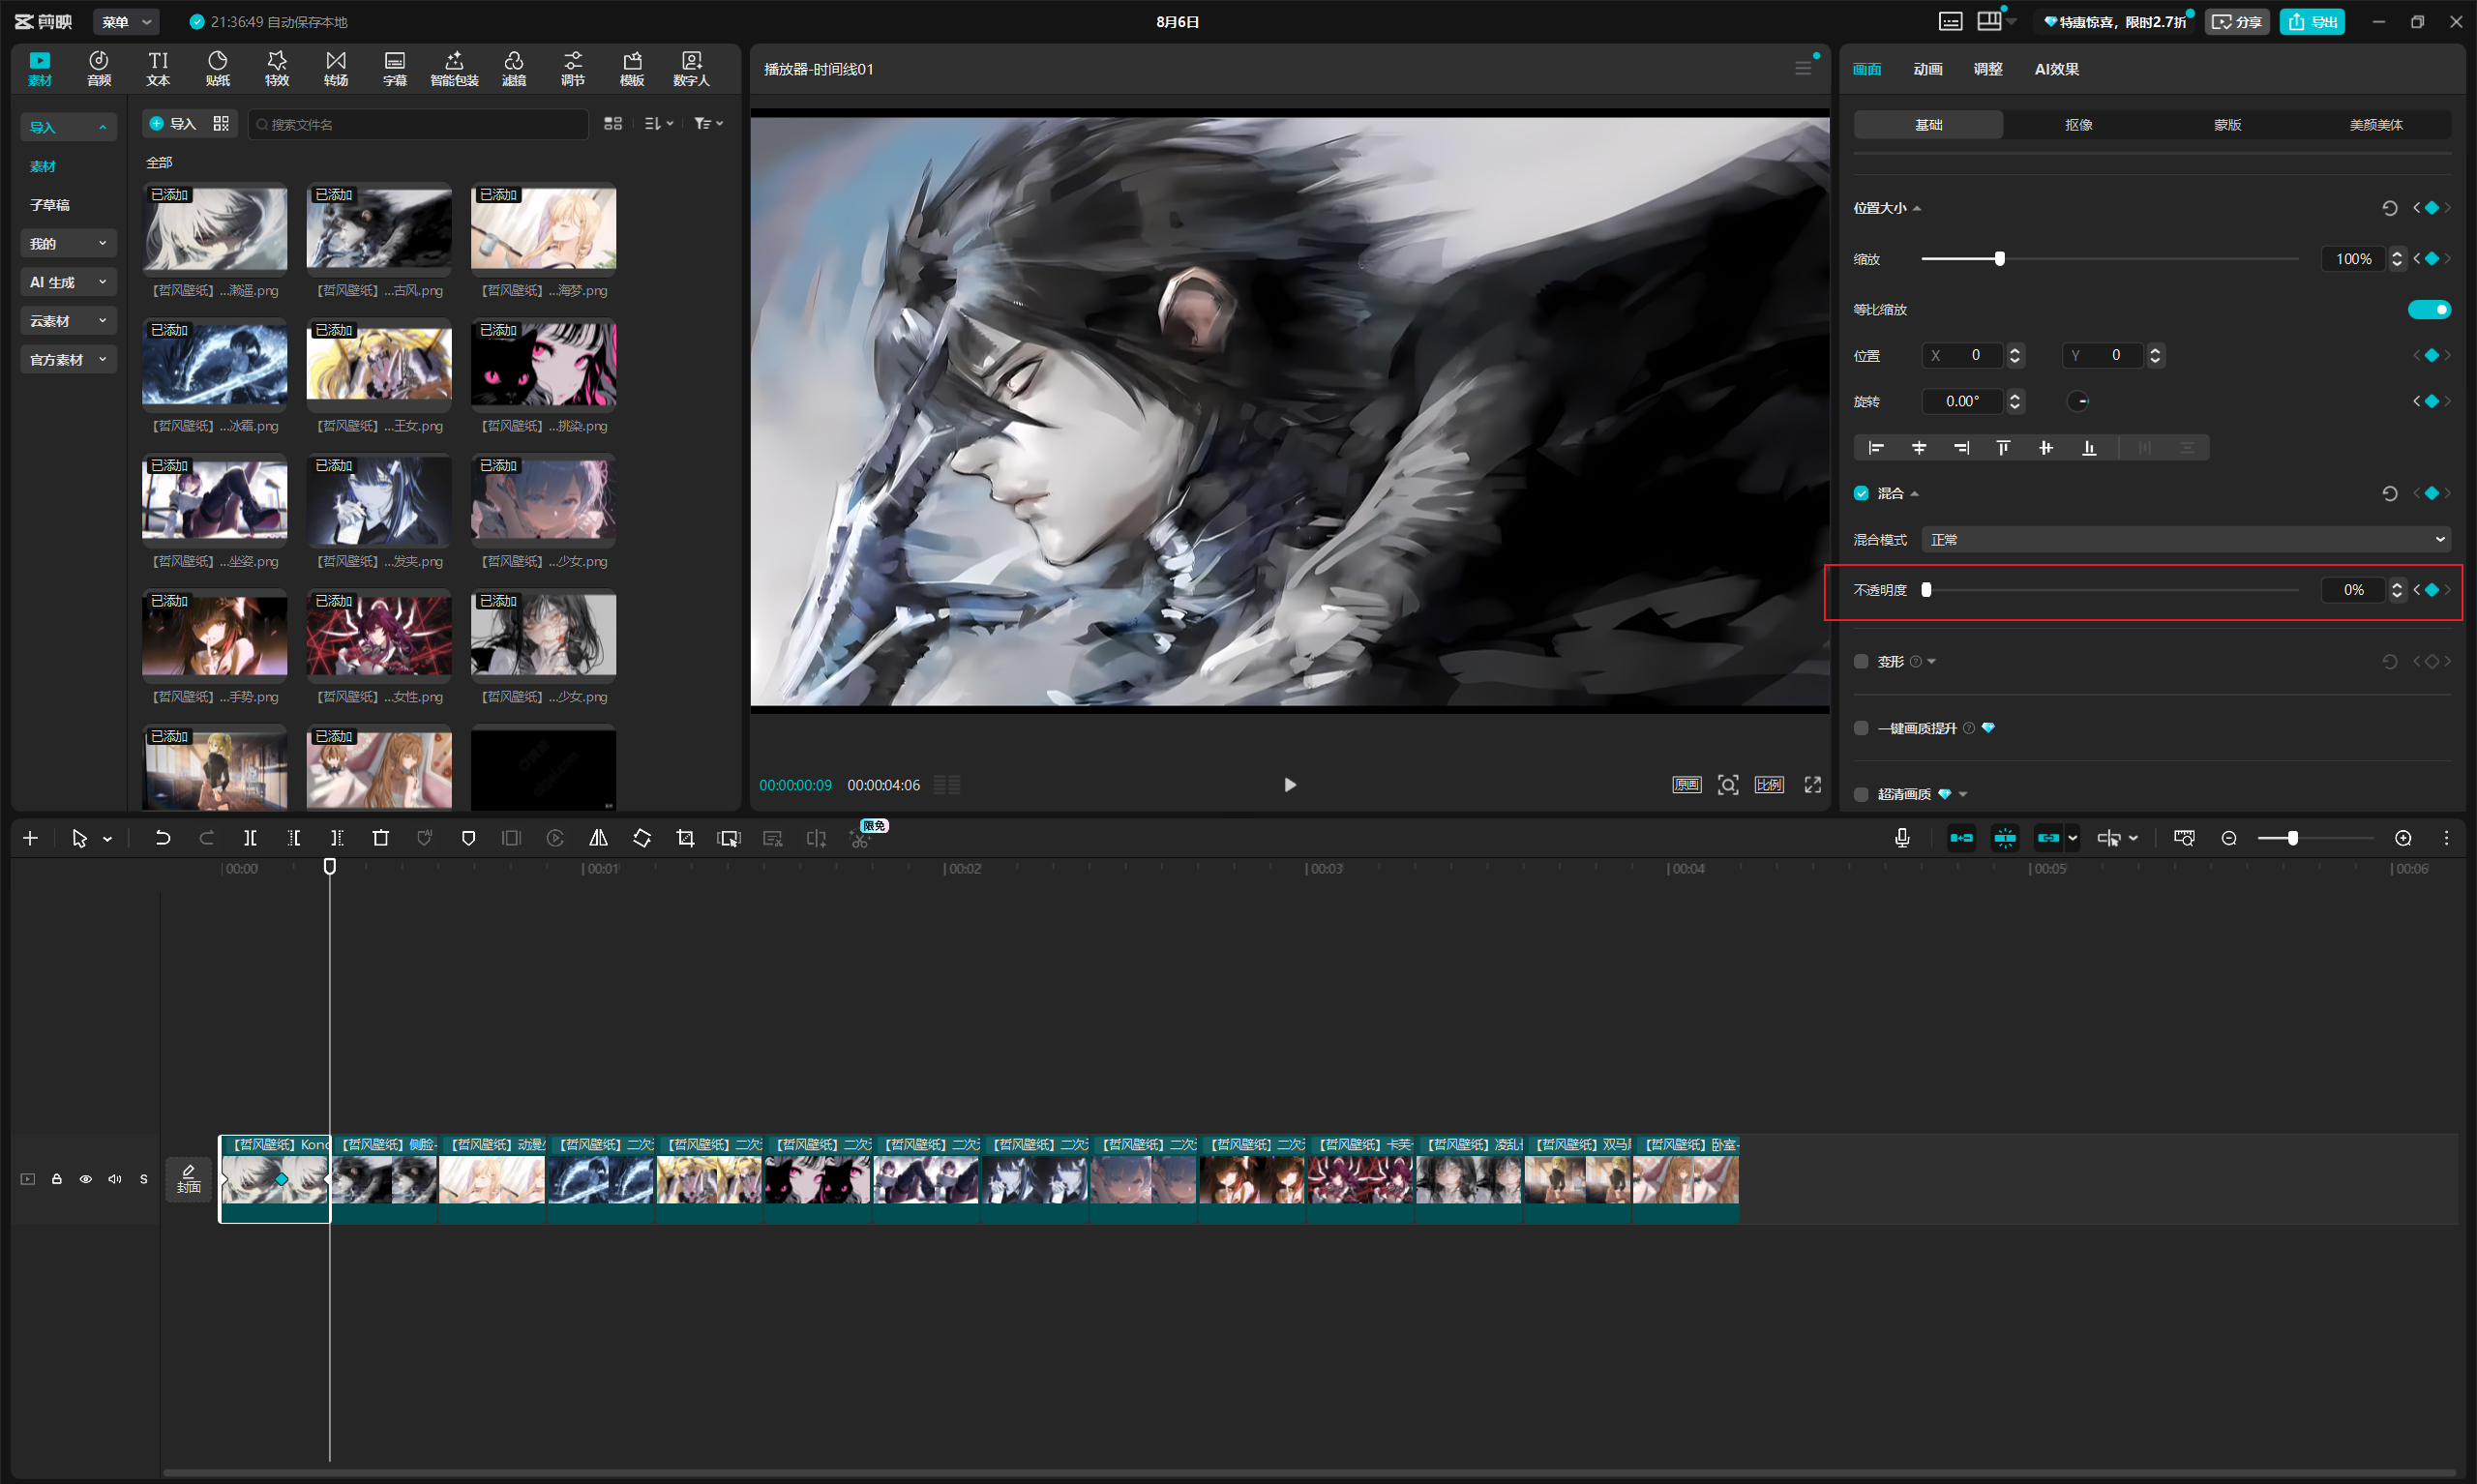Click the 原画 original quality button in the player

click(1686, 785)
